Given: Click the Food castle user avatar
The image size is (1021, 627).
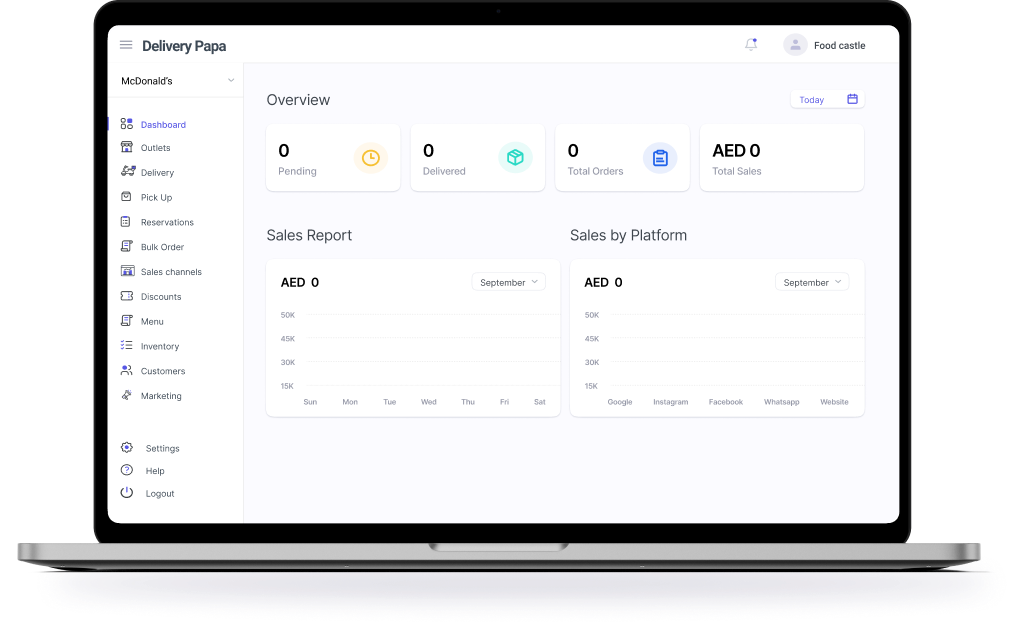Looking at the screenshot, I should [795, 45].
